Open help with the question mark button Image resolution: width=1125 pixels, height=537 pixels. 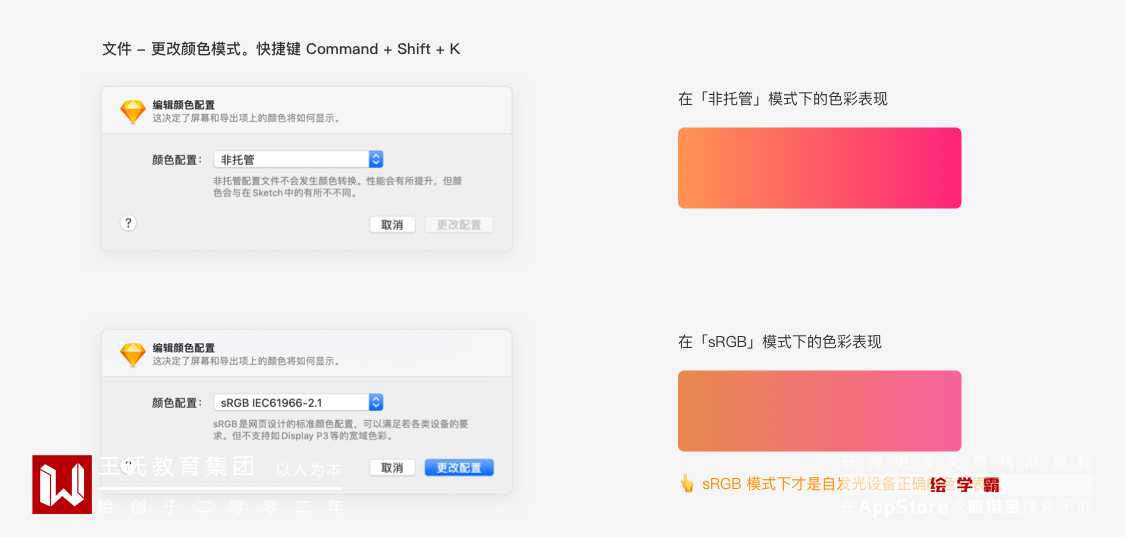coord(128,223)
